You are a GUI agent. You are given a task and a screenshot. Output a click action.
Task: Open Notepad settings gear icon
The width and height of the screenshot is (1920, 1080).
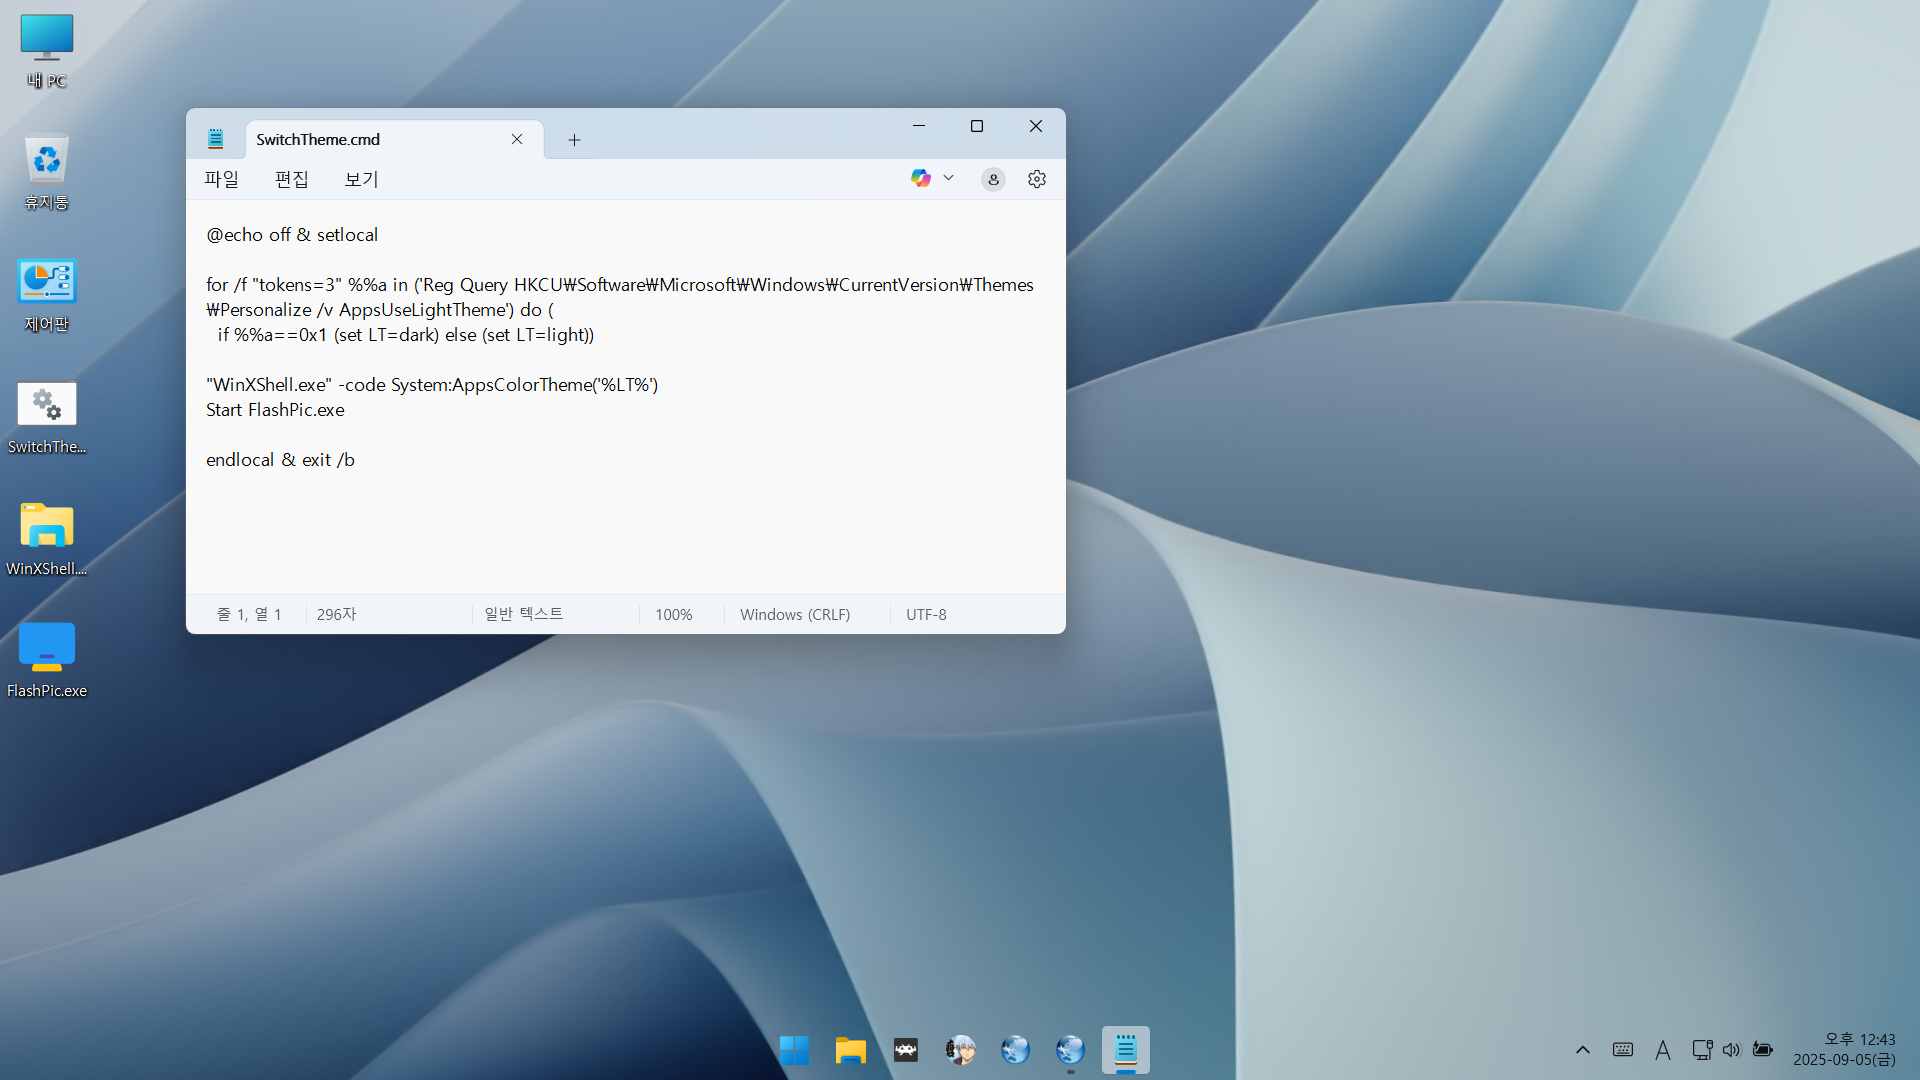point(1037,179)
